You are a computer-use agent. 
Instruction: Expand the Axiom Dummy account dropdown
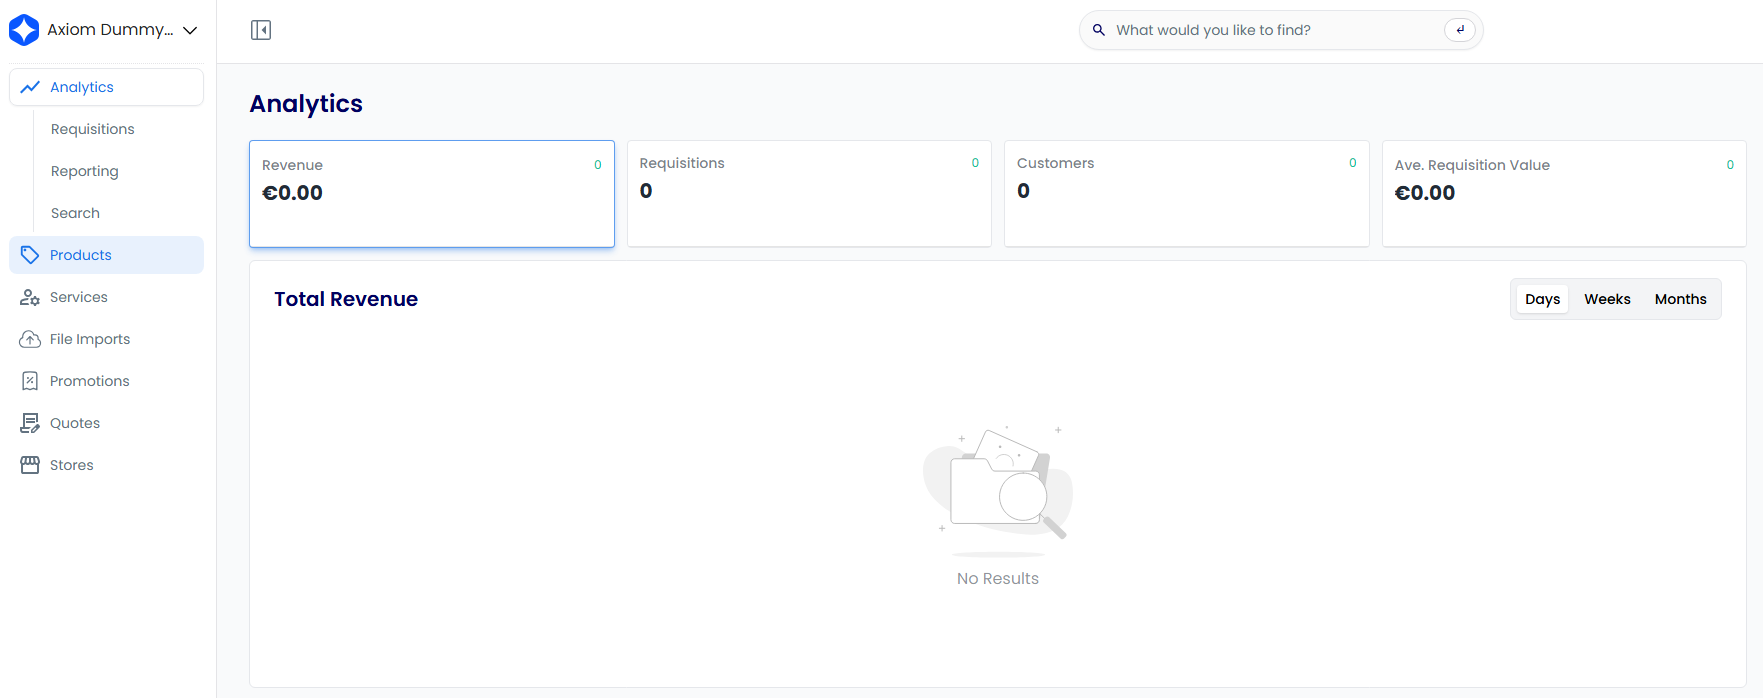tap(190, 30)
